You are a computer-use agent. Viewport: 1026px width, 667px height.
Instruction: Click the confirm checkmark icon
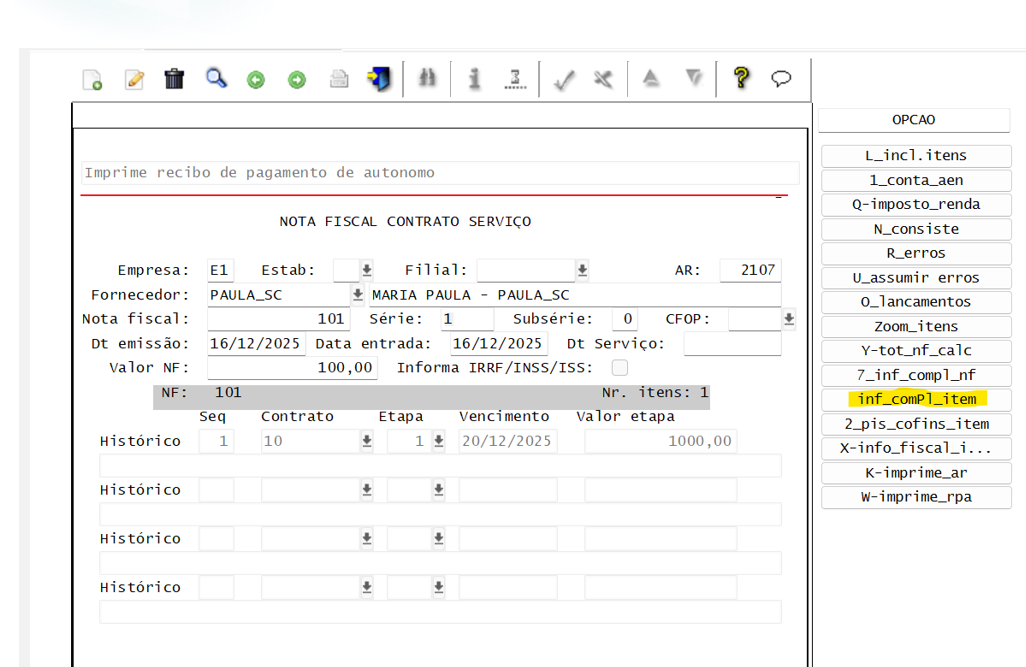pyautogui.click(x=564, y=80)
